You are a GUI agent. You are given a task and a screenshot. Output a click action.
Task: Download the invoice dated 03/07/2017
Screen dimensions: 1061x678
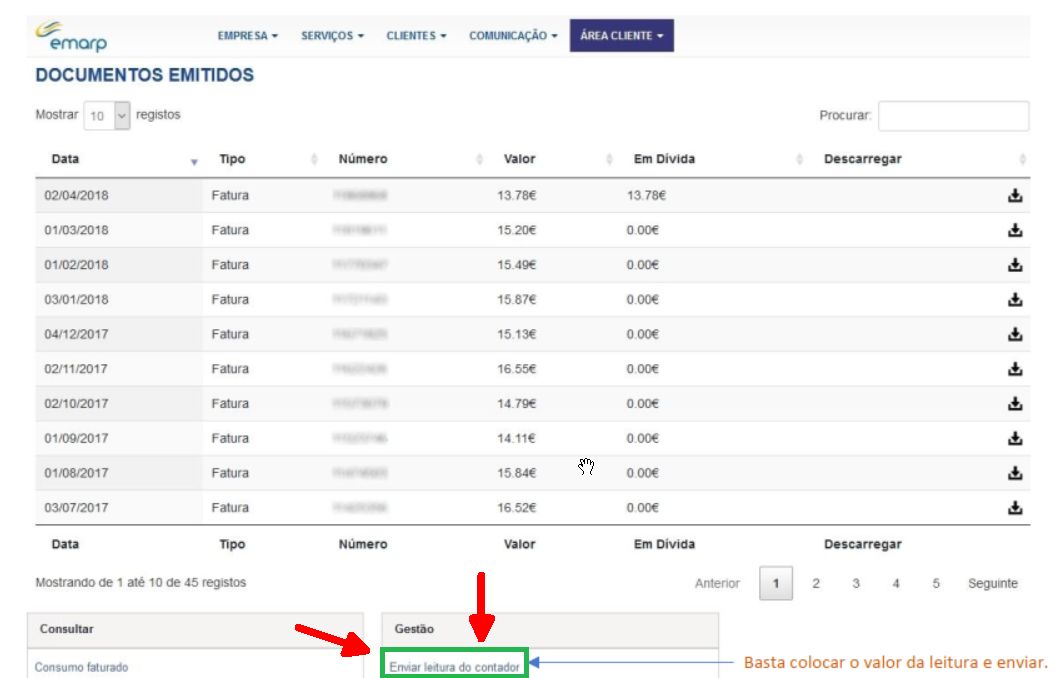coord(1014,508)
